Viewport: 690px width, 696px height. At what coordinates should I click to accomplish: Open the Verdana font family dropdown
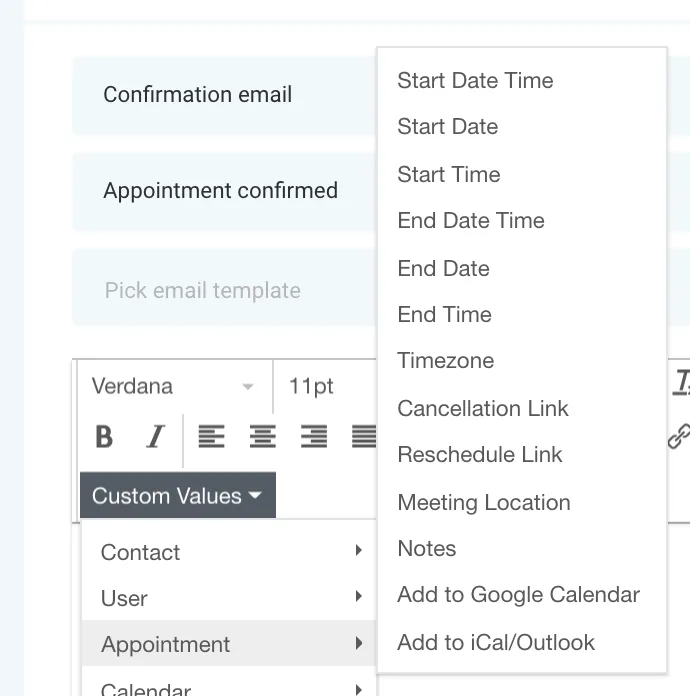(x=175, y=386)
